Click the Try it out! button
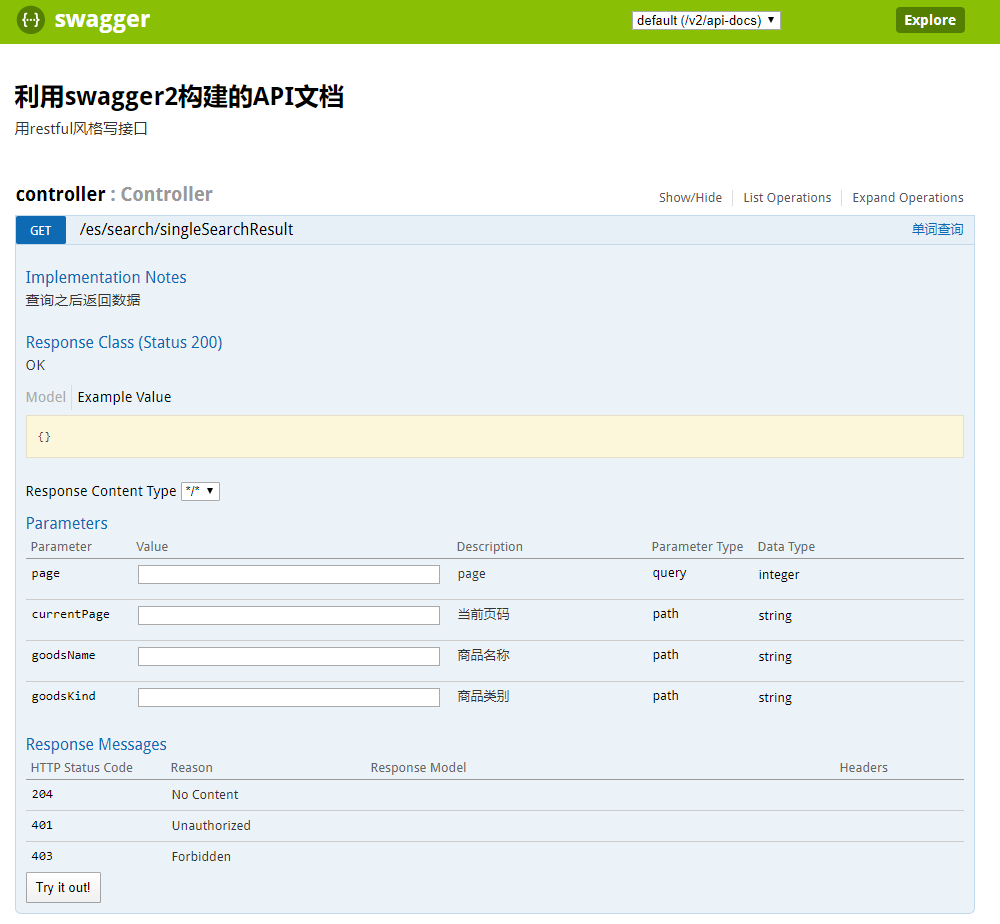Viewport: 1000px width, 924px height. pyautogui.click(x=63, y=887)
